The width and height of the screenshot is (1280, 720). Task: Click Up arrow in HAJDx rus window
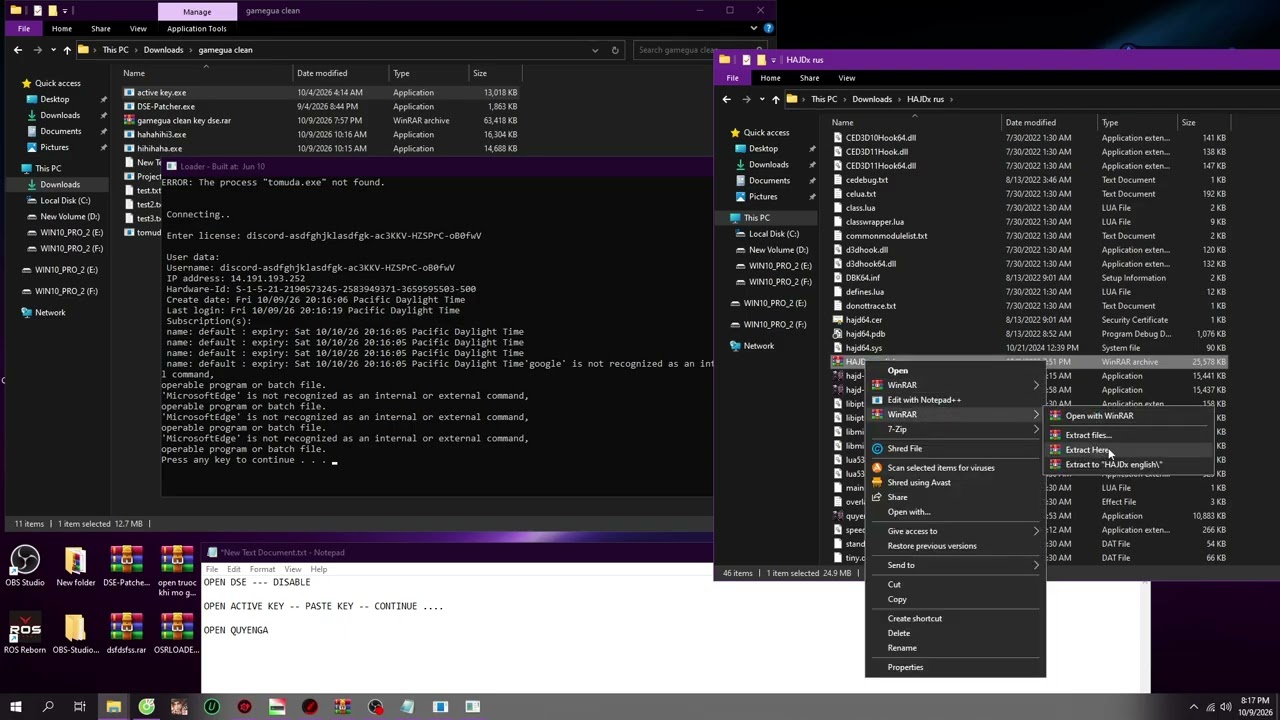775,99
